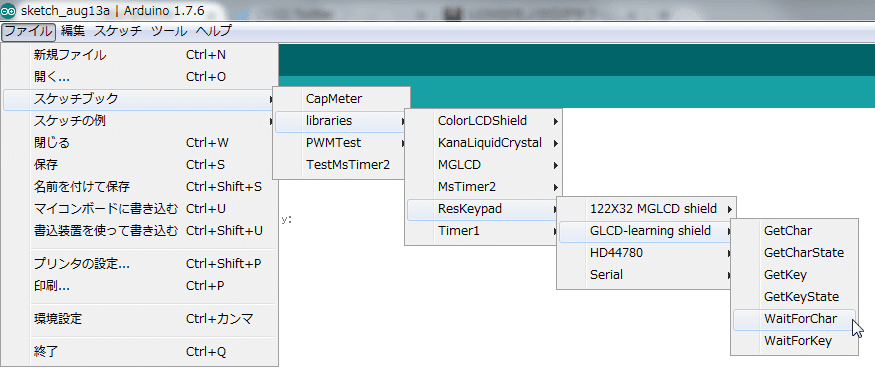This screenshot has width=875, height=372.
Task: Select 名前を付けて保存 entry
Action: click(x=140, y=187)
